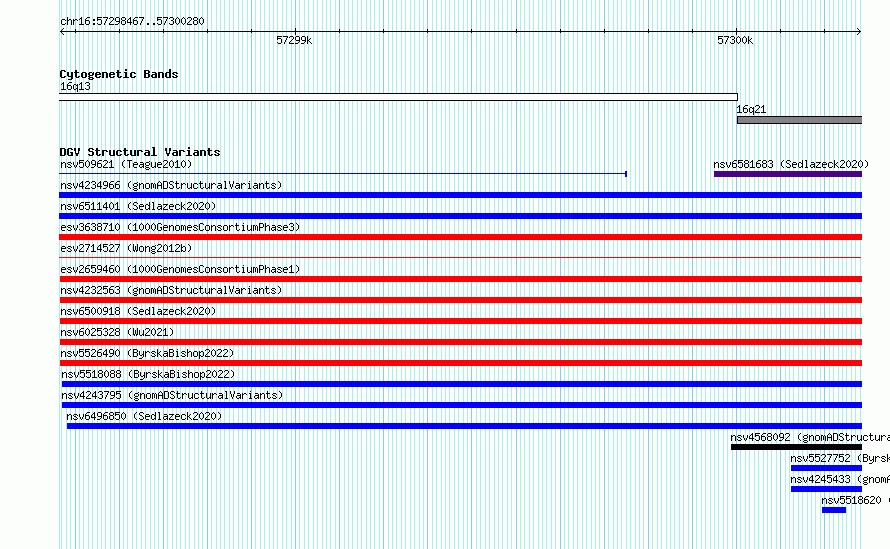
Task: Select the 16q13 cytogenetic band bar
Action: point(398,97)
